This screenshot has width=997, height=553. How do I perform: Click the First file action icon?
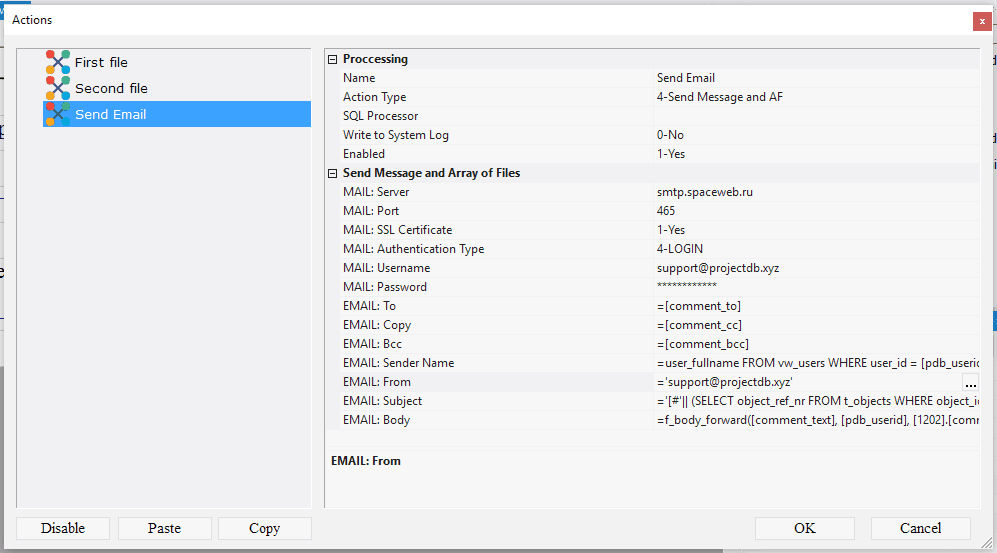click(x=58, y=62)
